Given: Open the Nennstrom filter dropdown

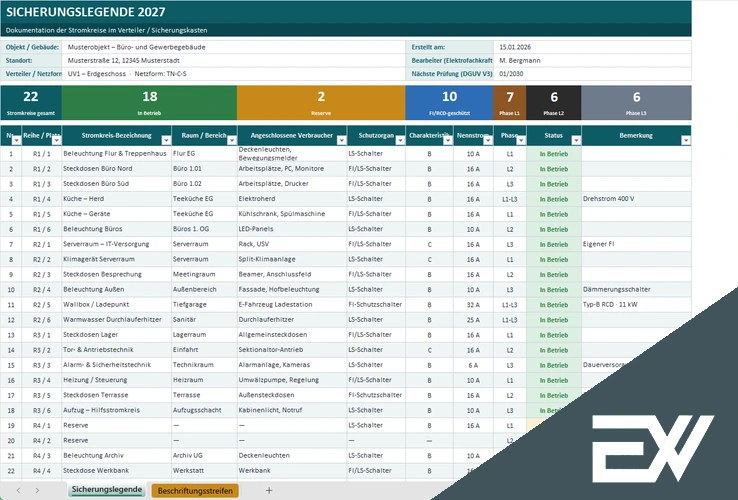Looking at the screenshot, I should [x=488, y=140].
